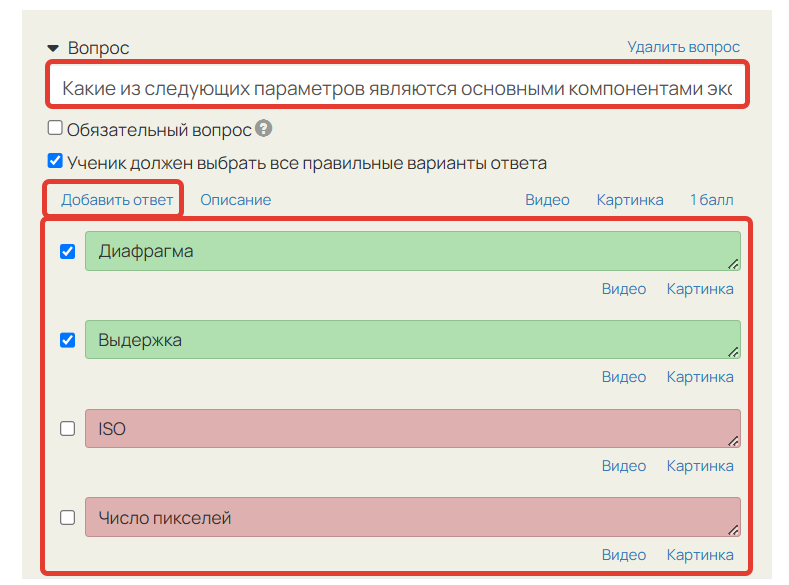Screen dimensions: 789x585
Task: Edit the ISO answer field
Action: 413,429
